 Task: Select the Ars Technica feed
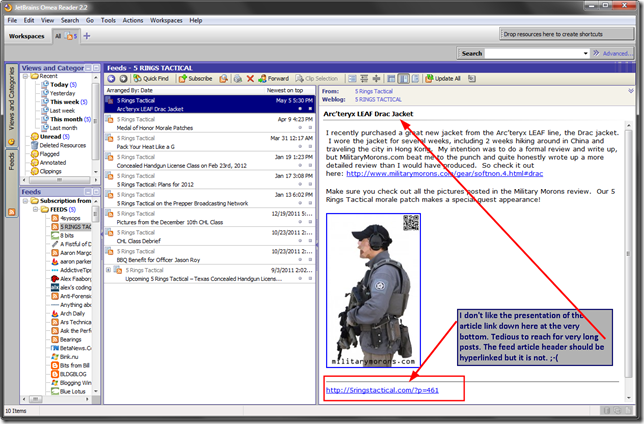coord(71,322)
